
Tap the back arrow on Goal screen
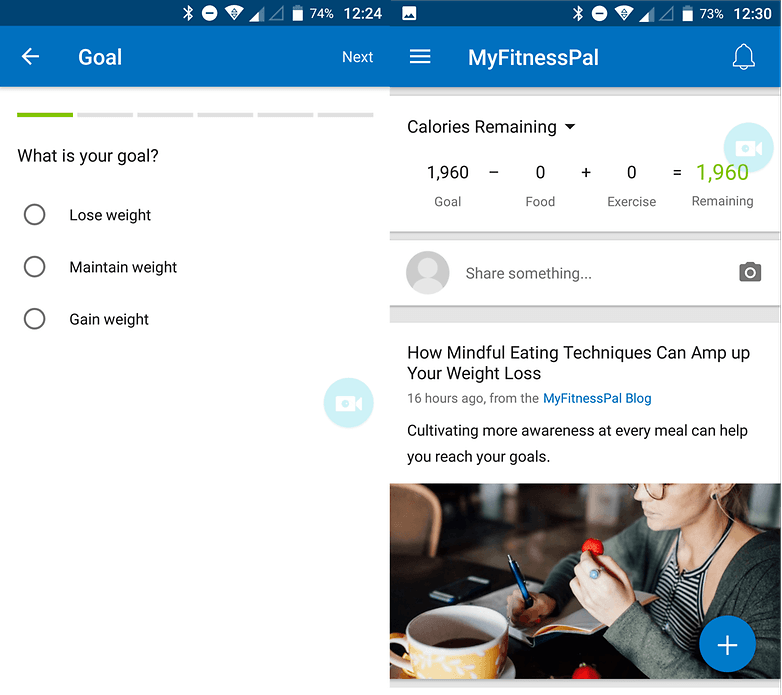pos(30,56)
